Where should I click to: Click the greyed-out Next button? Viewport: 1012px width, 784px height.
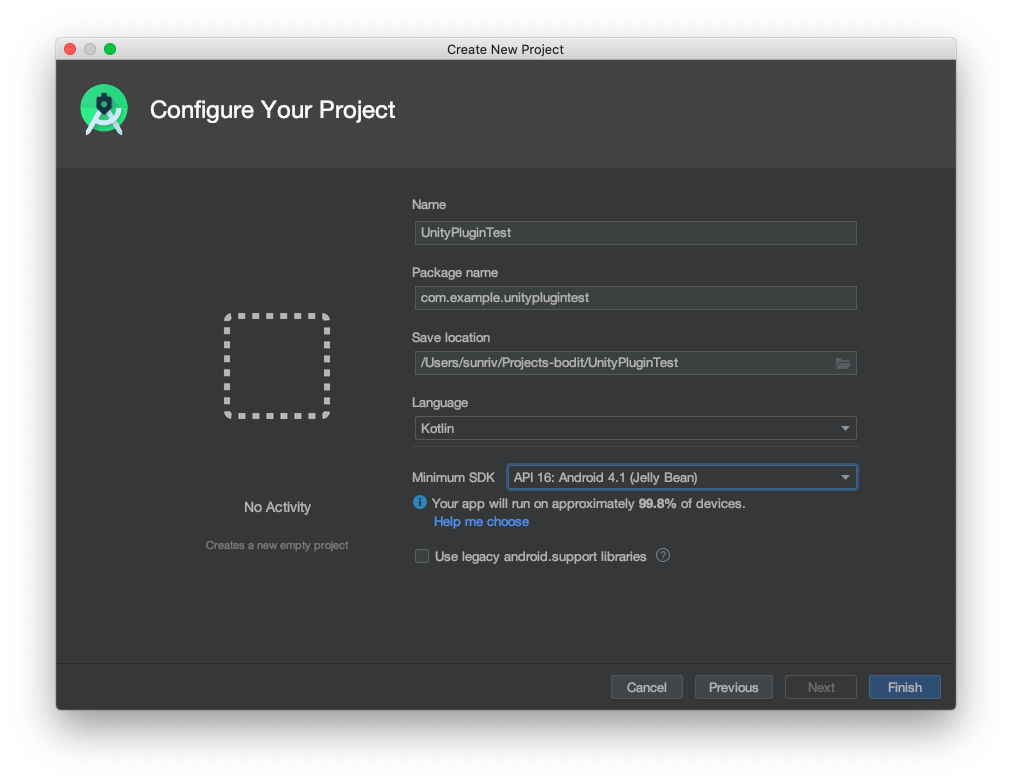[x=820, y=687]
